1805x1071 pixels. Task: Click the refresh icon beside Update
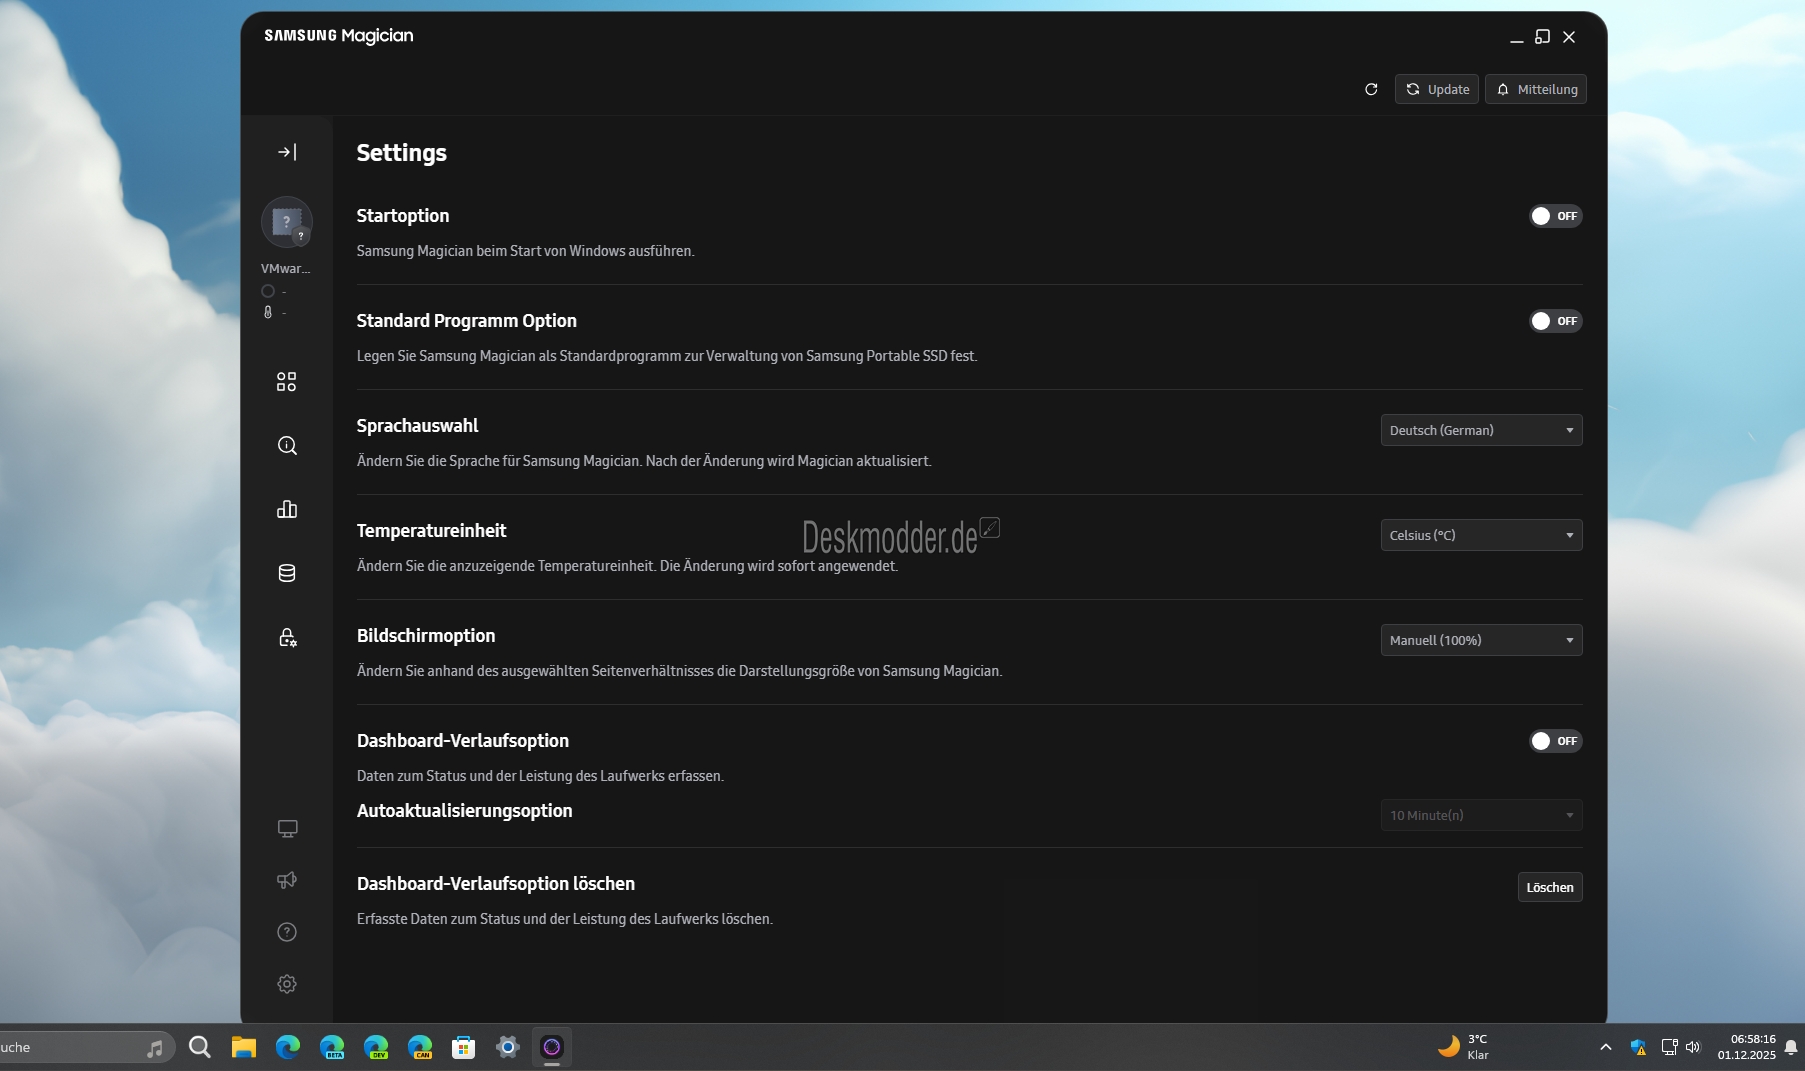[x=1371, y=89]
